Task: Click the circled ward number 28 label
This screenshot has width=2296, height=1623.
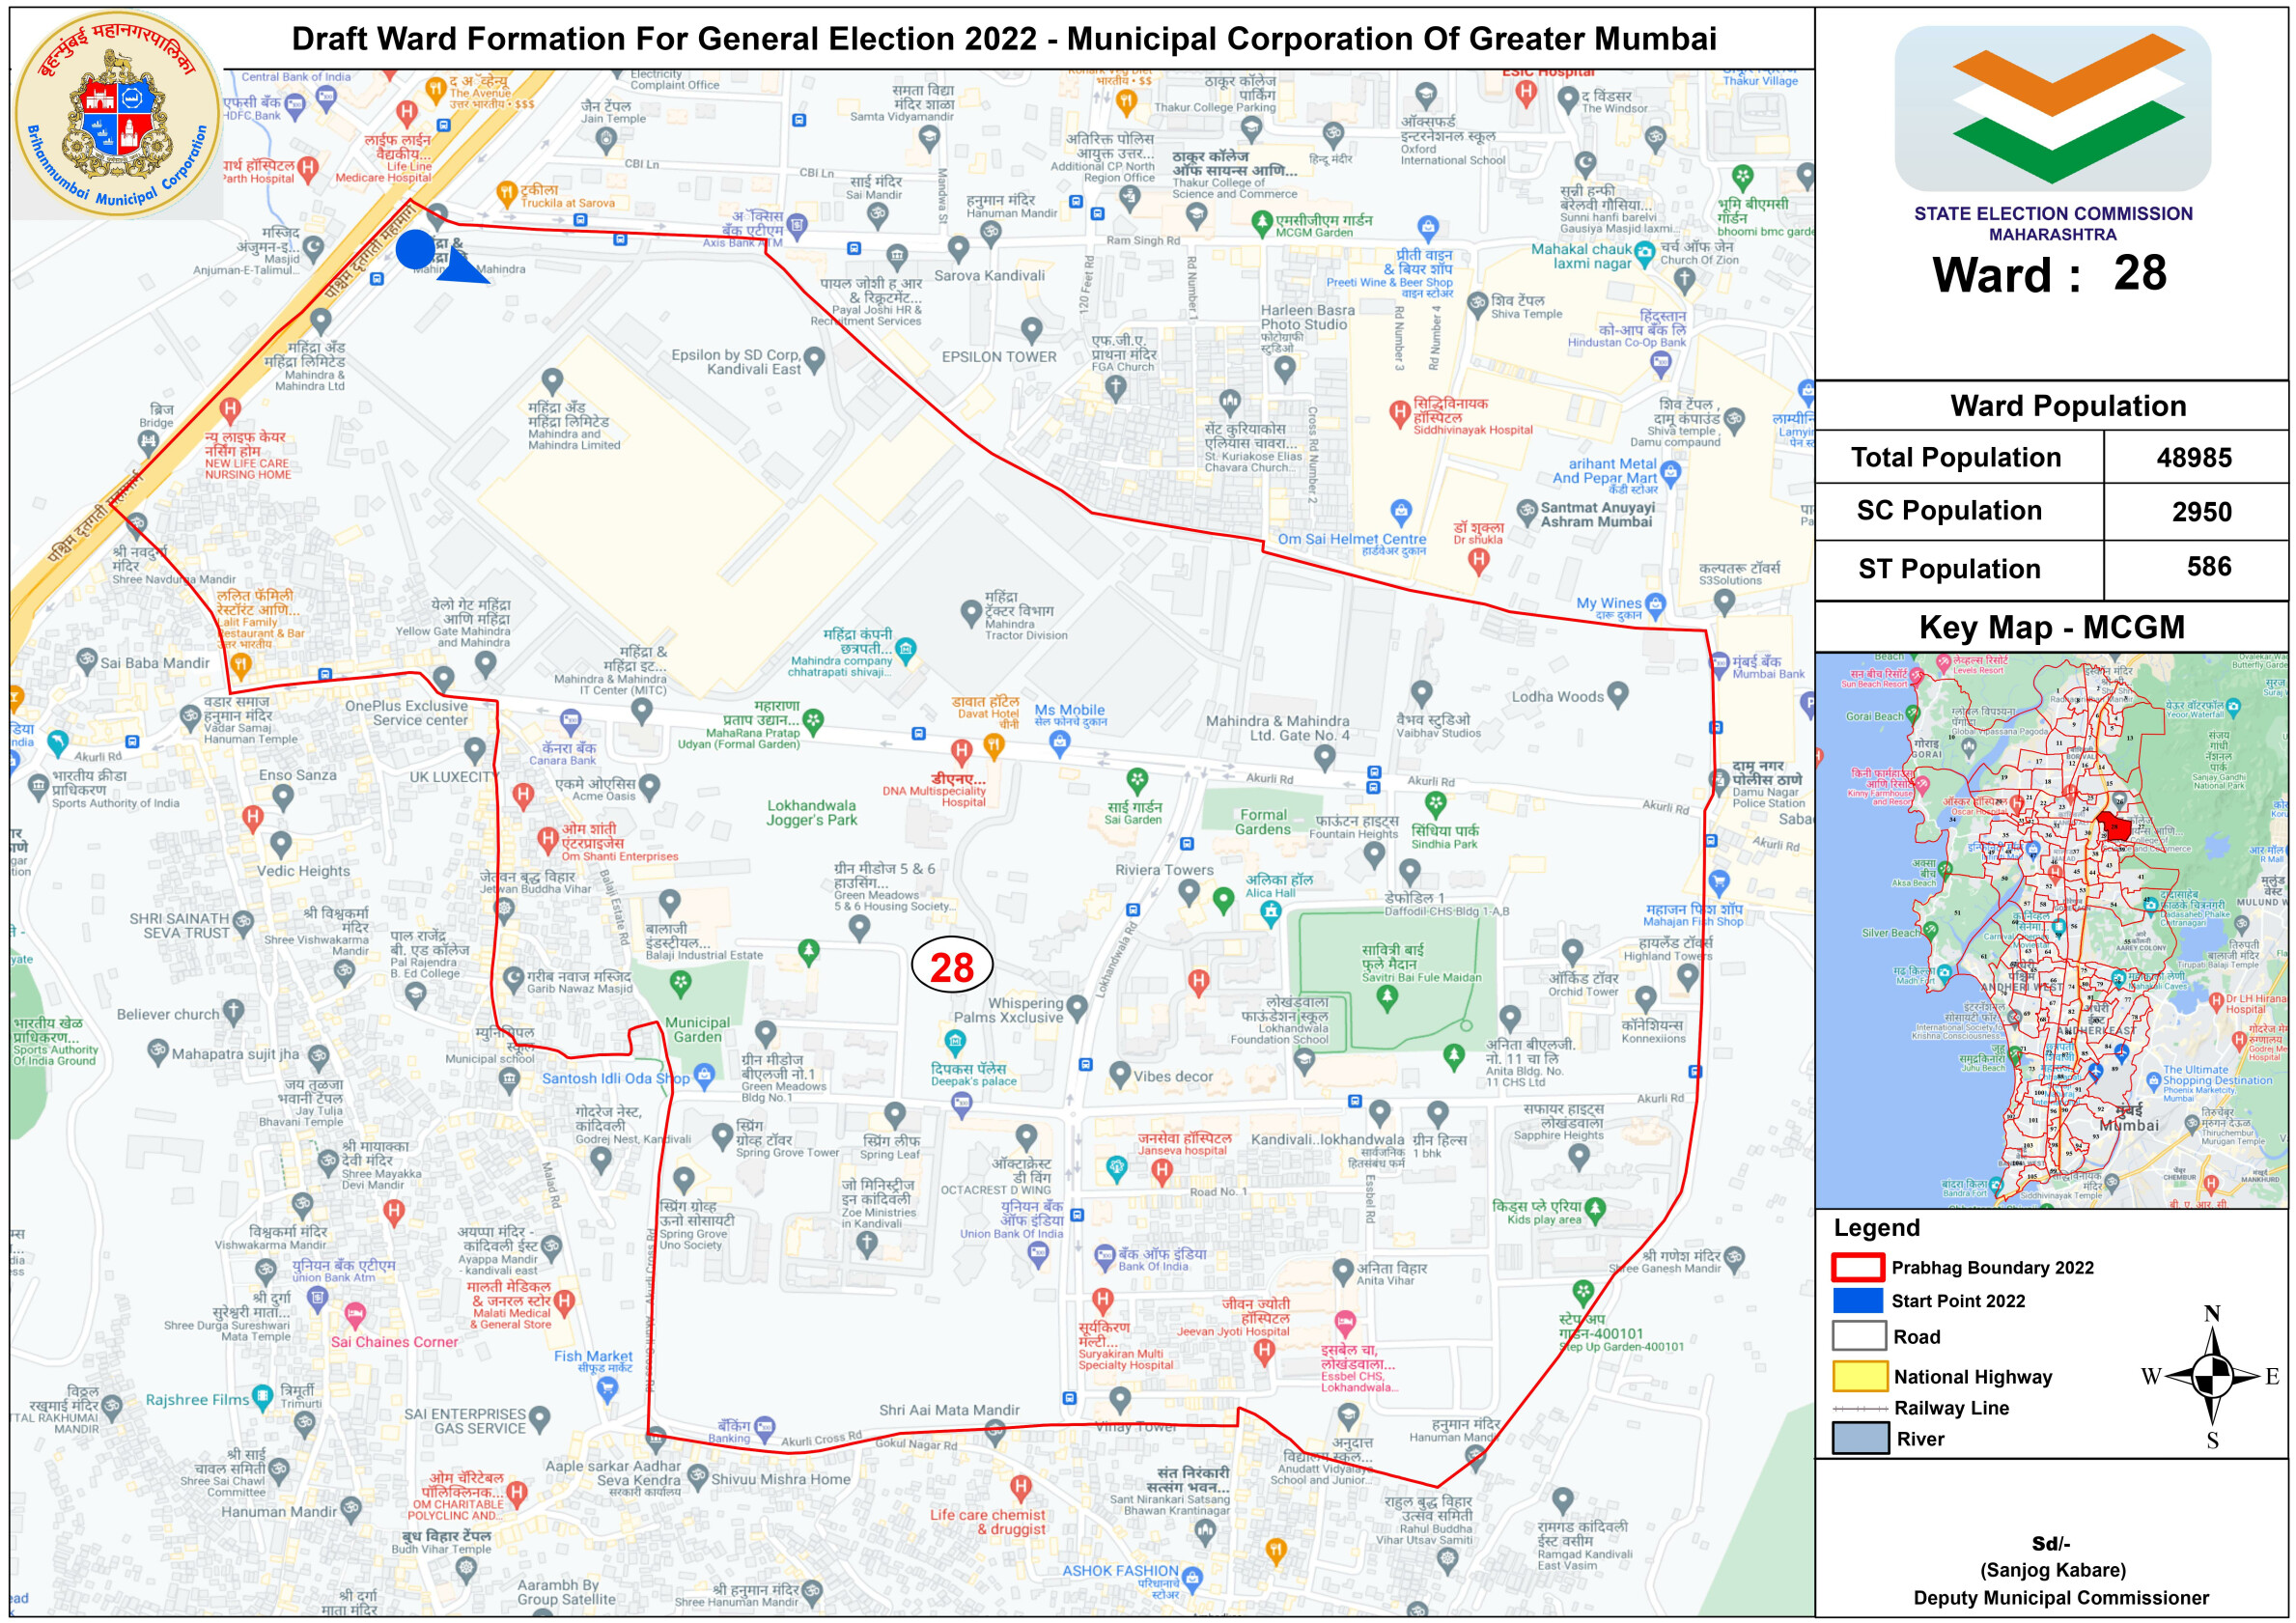Action: [951, 966]
